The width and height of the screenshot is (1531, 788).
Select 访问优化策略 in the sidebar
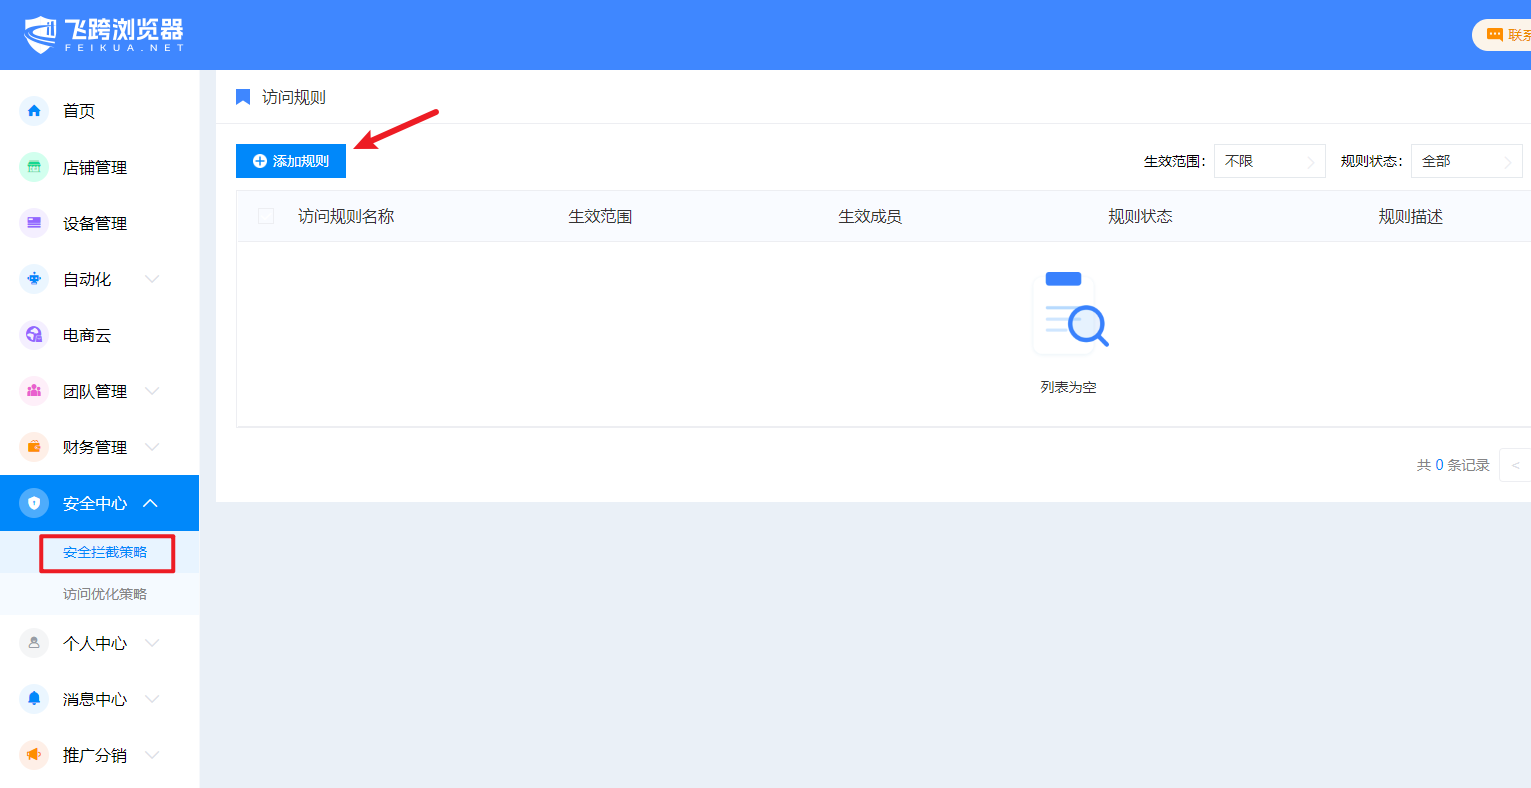pos(105,594)
